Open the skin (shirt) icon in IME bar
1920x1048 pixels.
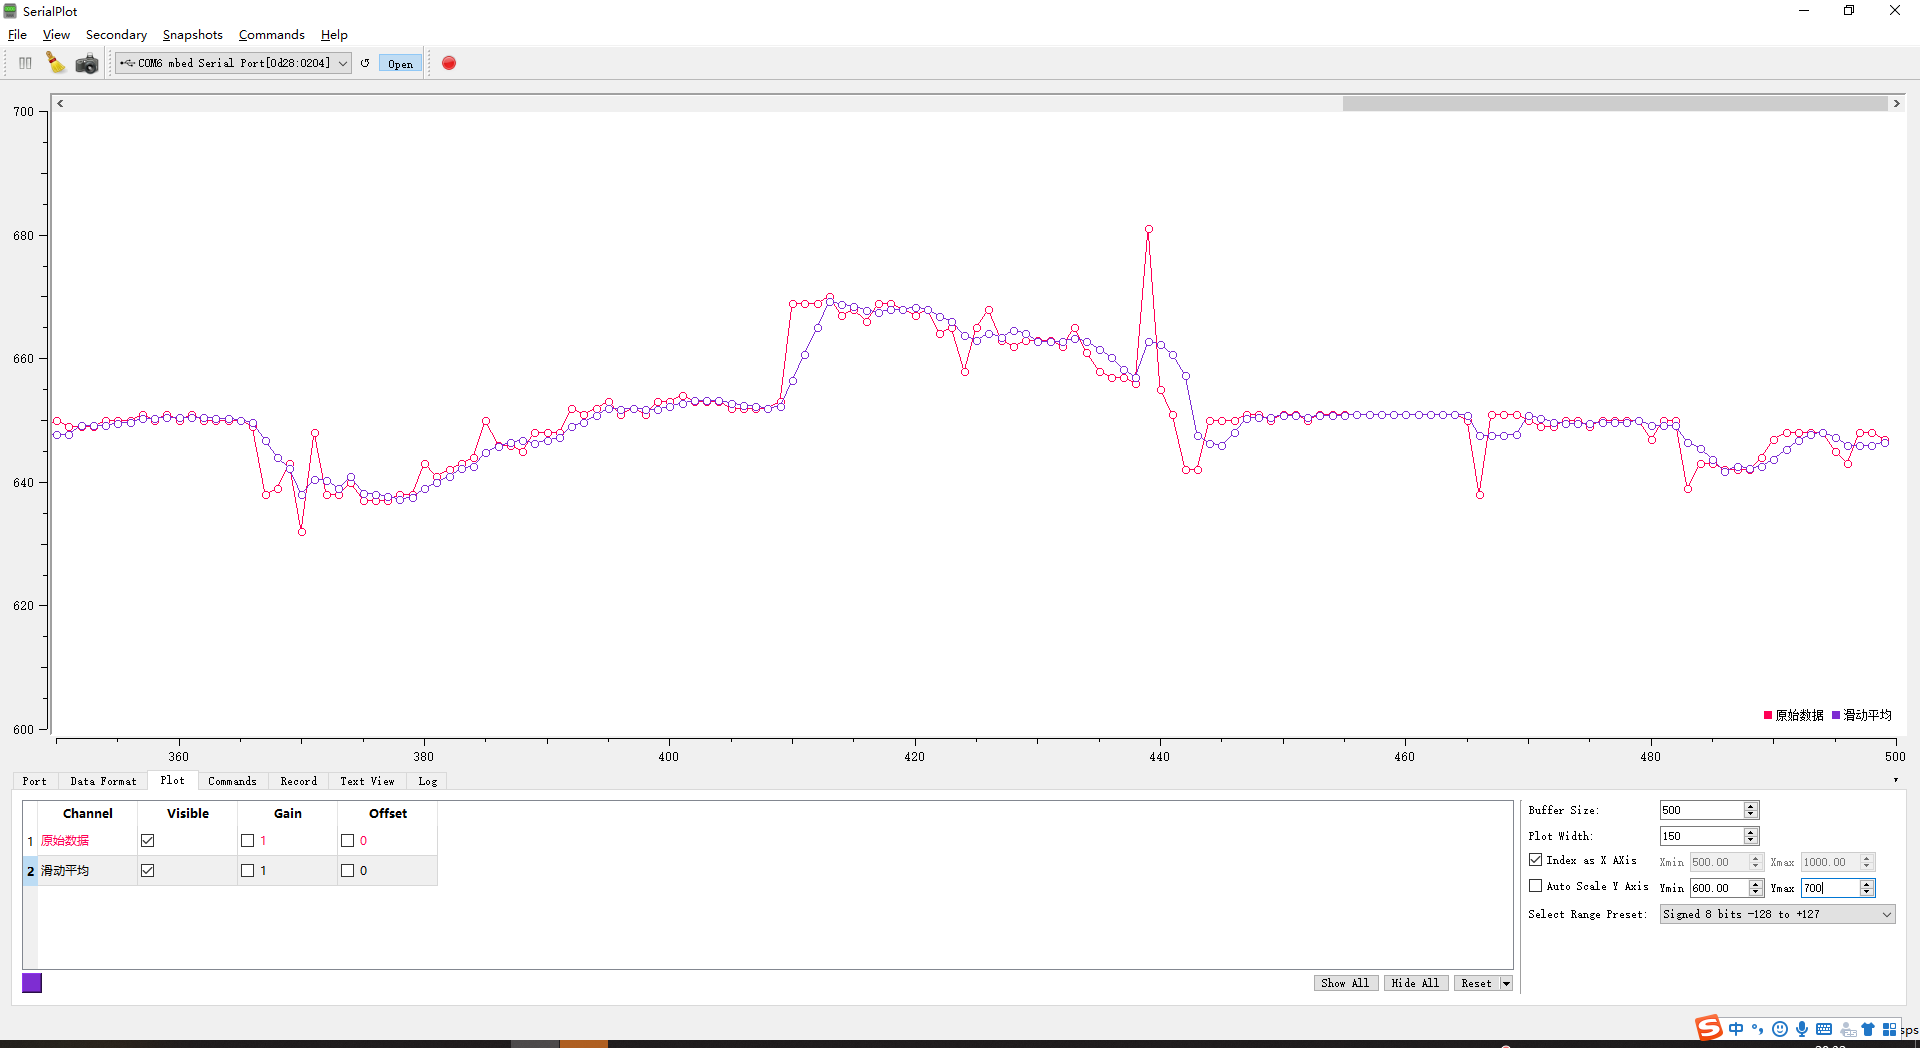pos(1868,1029)
